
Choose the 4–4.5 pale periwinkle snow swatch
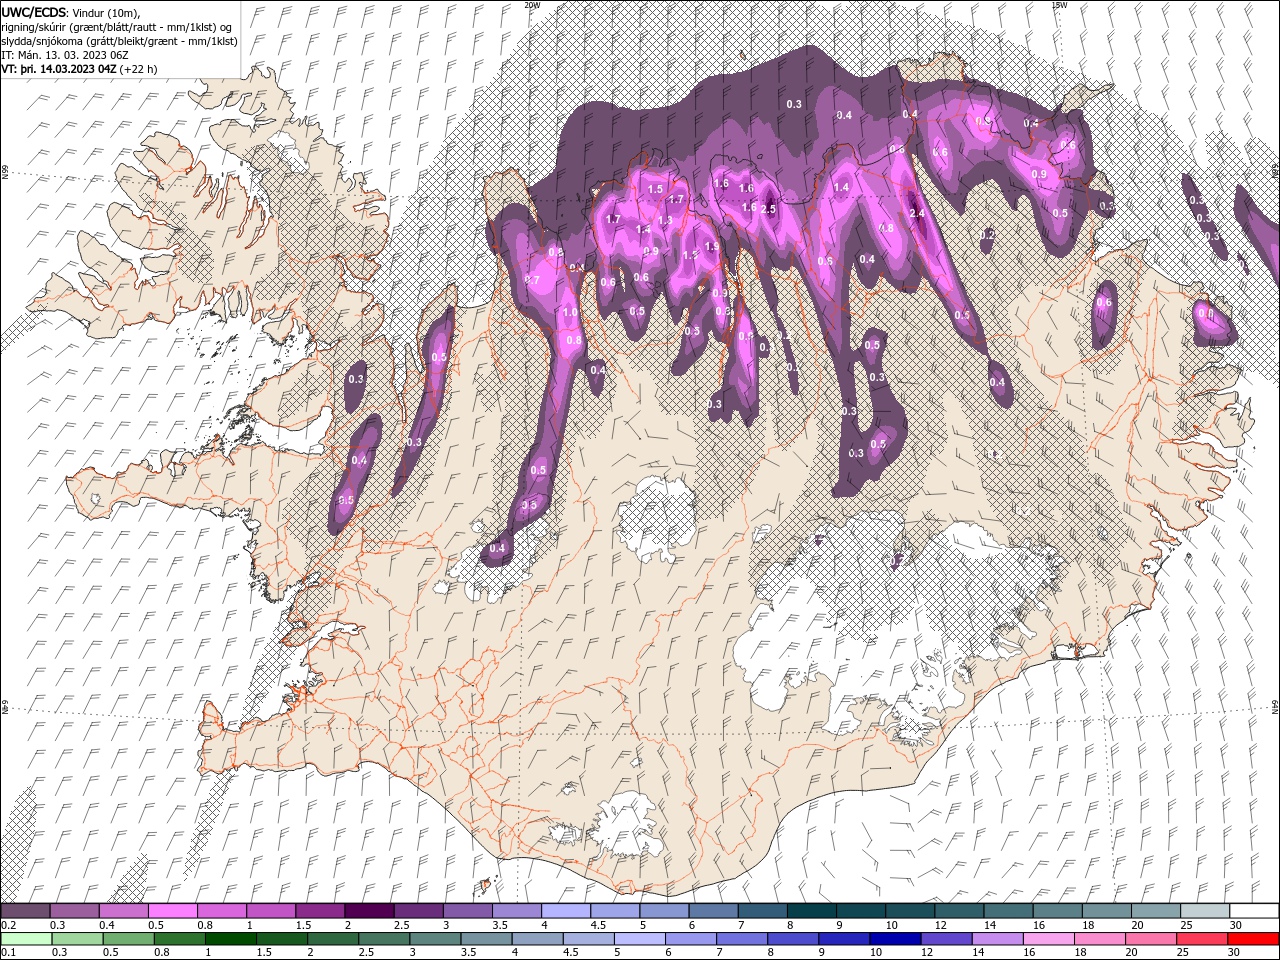point(566,911)
